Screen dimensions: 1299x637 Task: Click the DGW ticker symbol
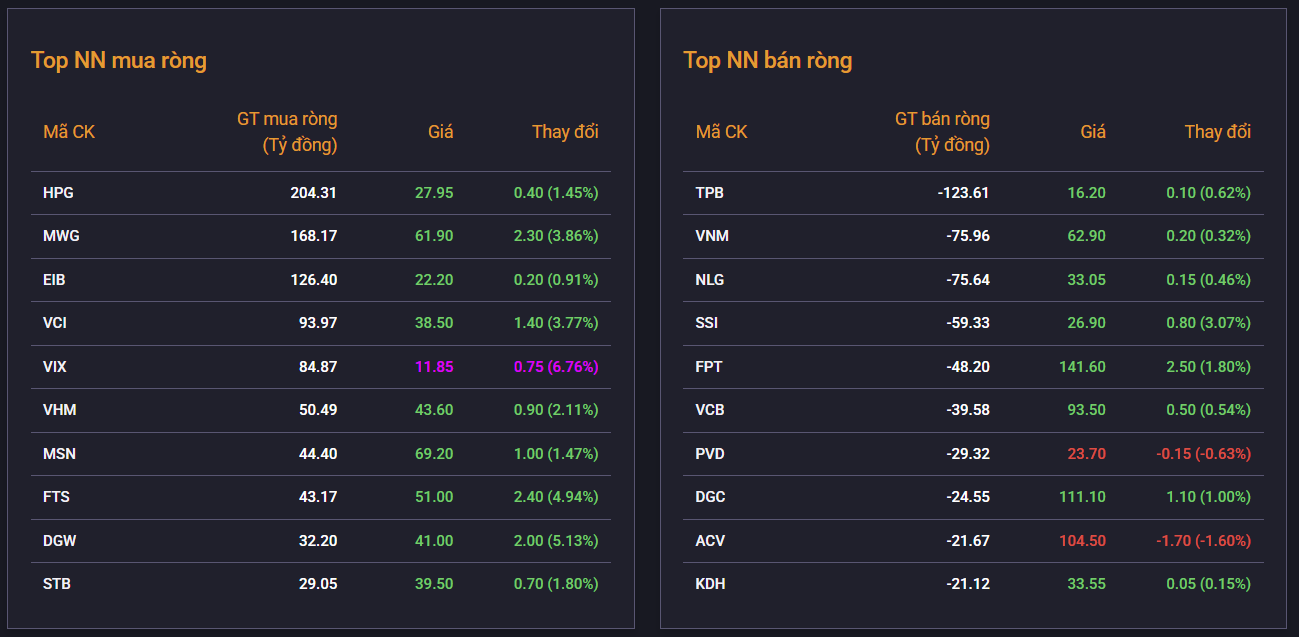pyautogui.click(x=60, y=541)
